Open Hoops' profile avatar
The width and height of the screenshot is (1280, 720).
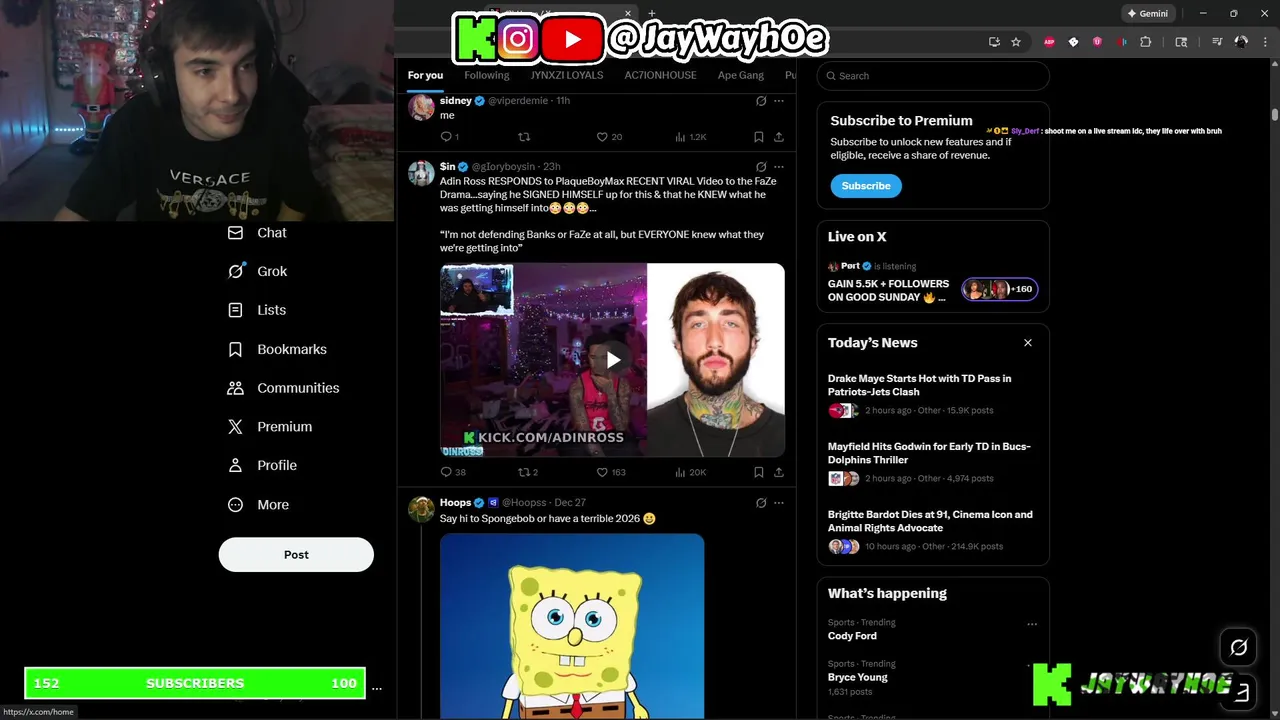(421, 509)
